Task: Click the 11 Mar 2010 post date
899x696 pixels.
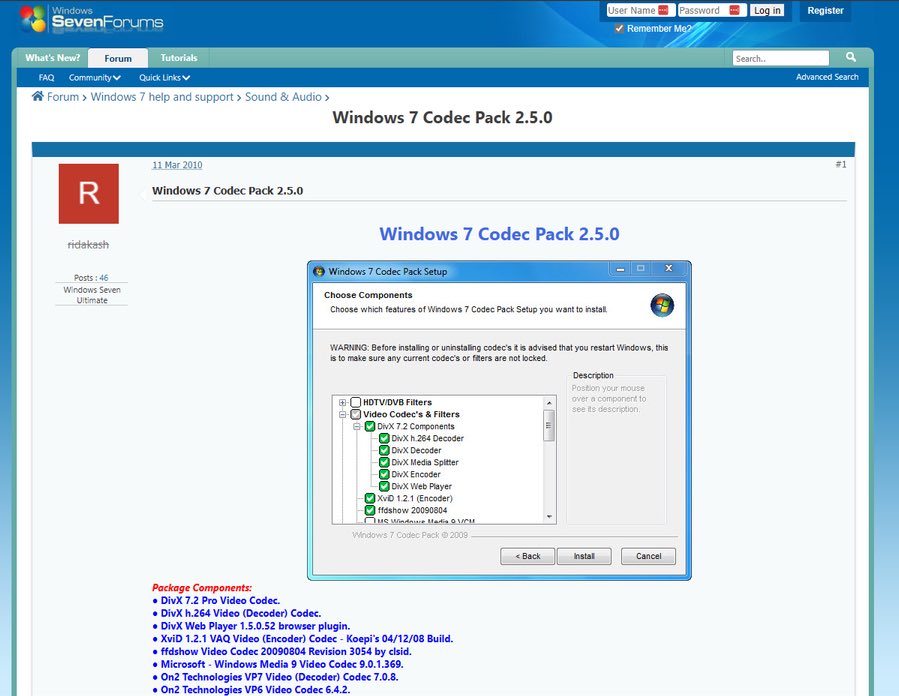Action: (x=177, y=165)
